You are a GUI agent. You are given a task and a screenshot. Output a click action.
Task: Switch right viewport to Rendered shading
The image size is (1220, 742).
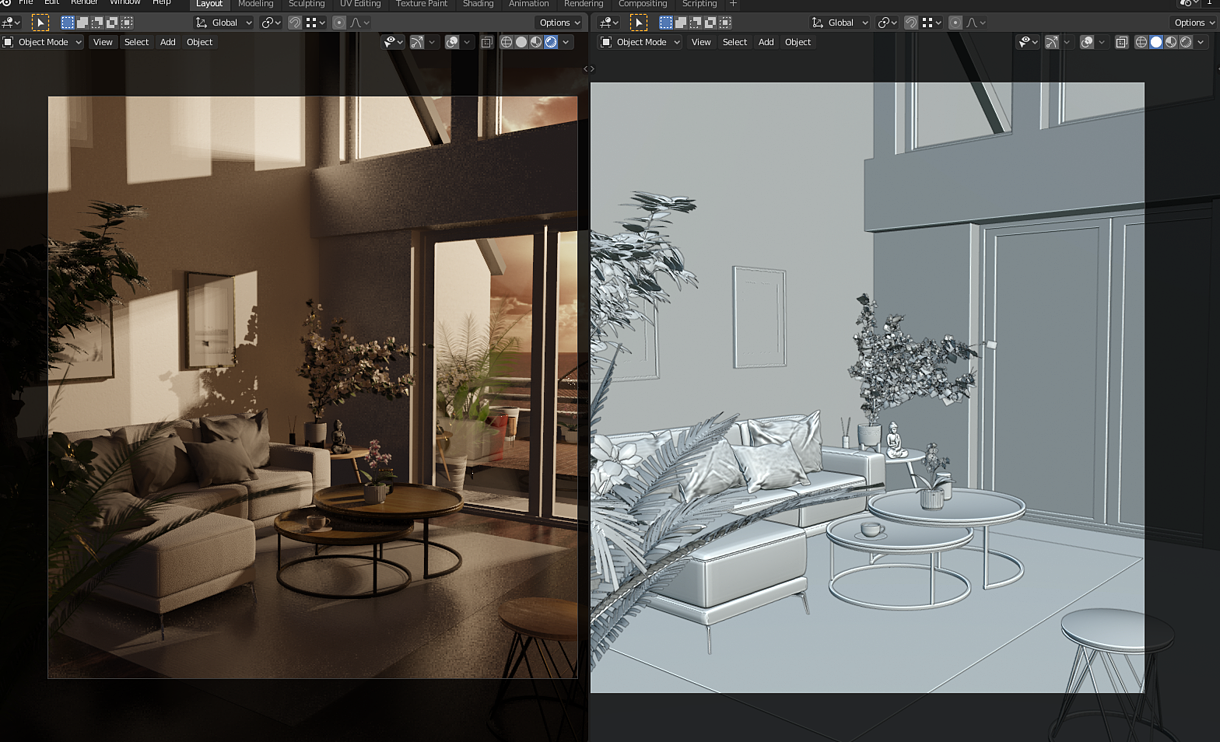coord(1186,42)
